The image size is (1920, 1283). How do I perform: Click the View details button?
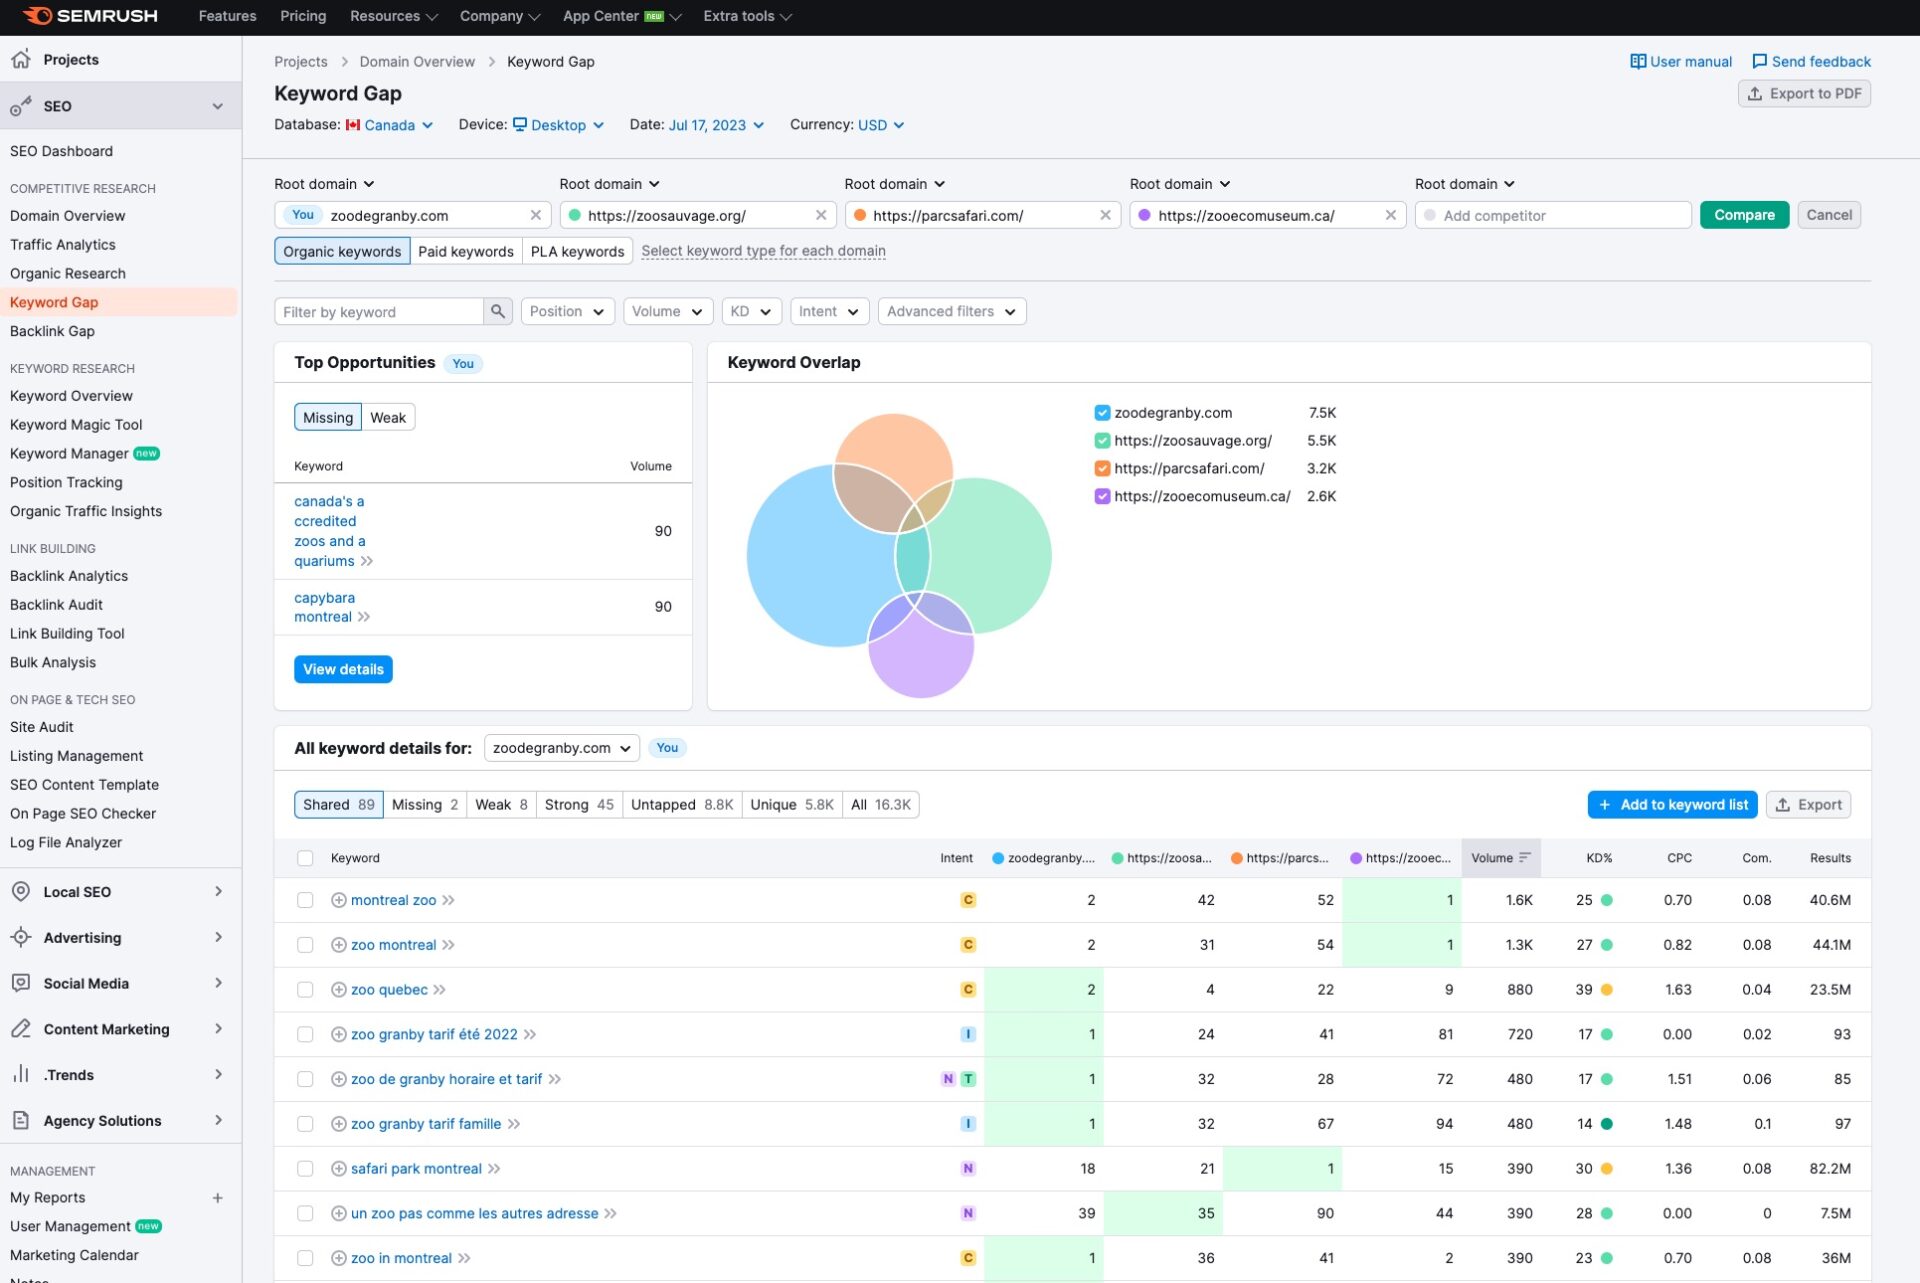[x=343, y=669]
